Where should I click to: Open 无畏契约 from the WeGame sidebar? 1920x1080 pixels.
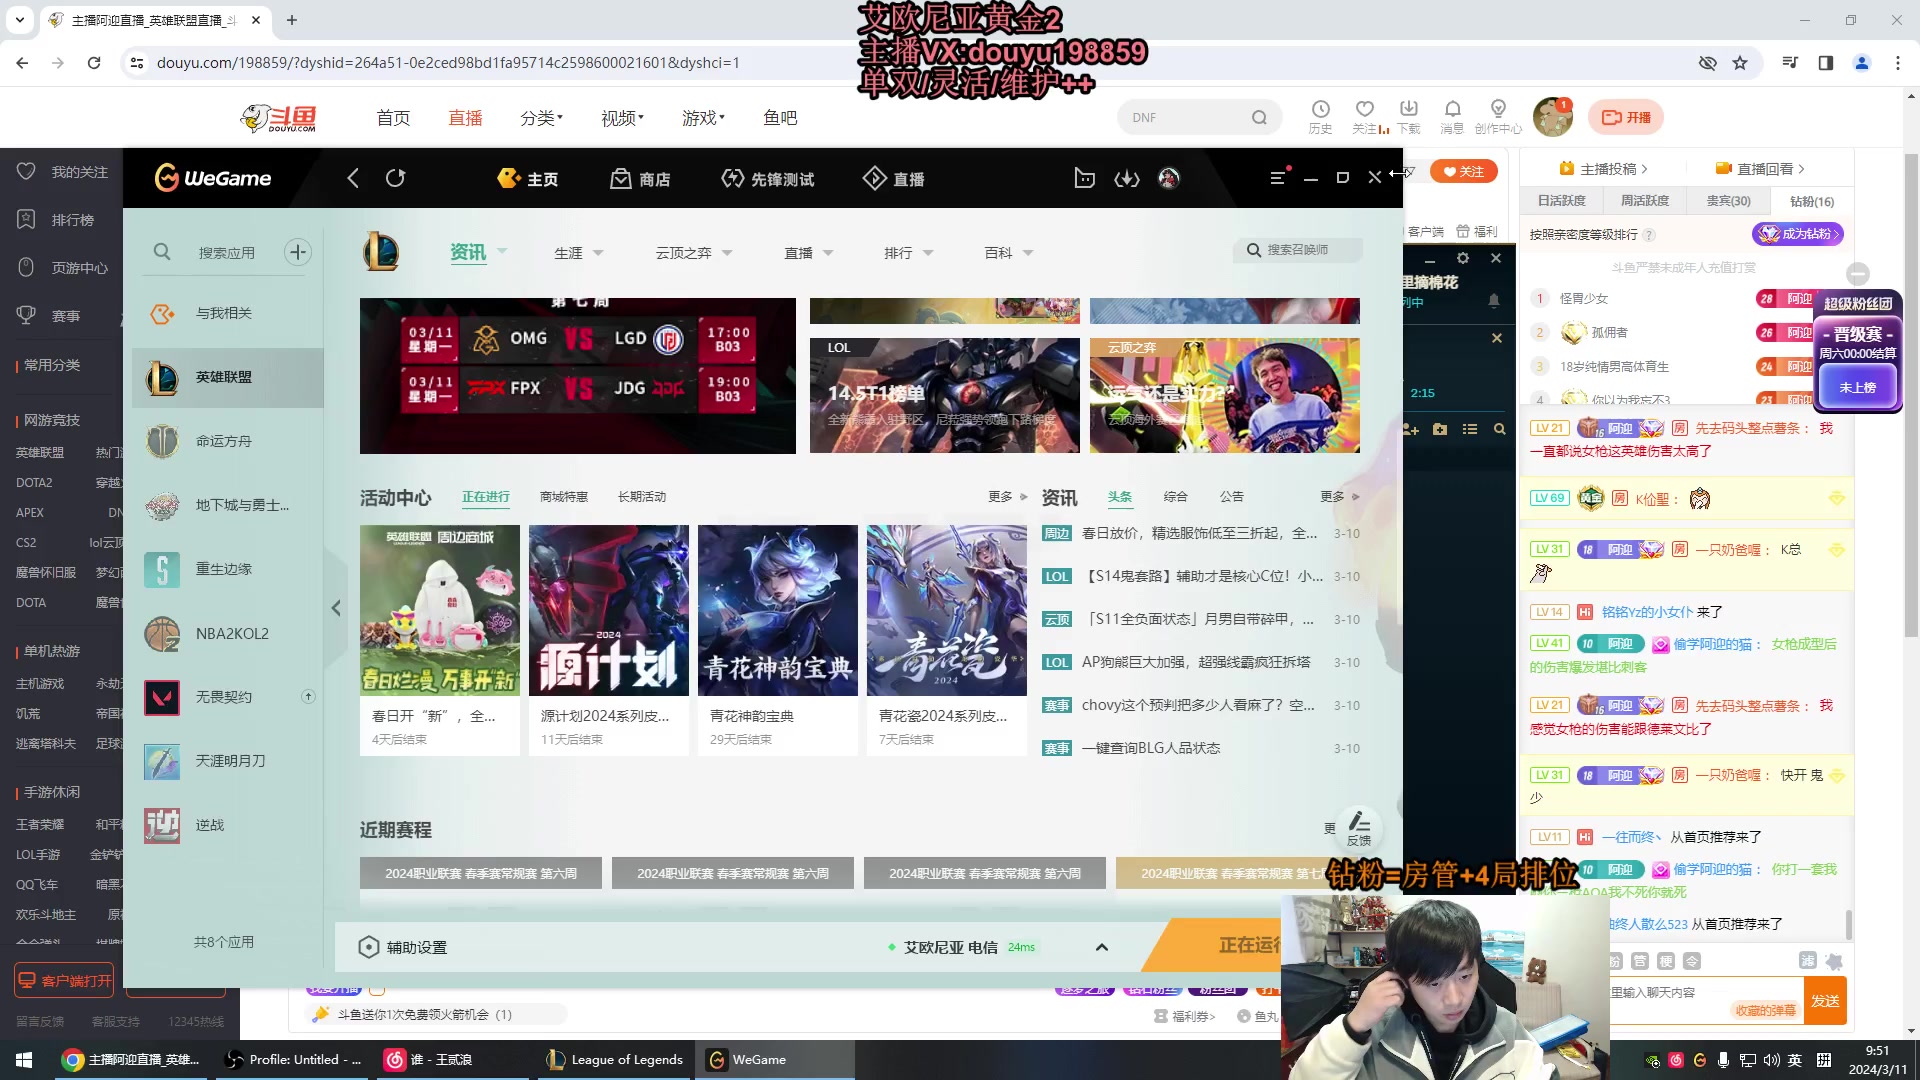click(x=225, y=697)
